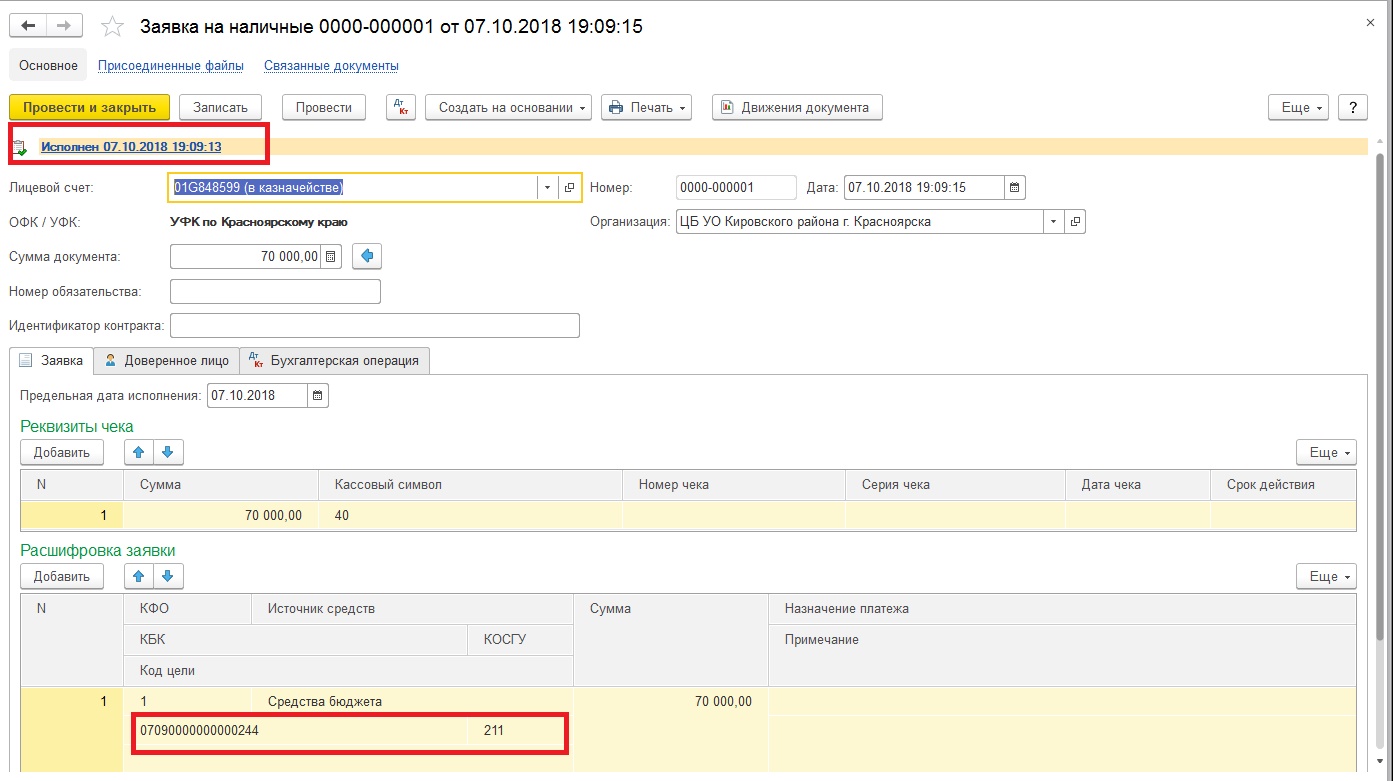Click the Исполнен status link
The width and height of the screenshot is (1393, 781).
point(131,147)
